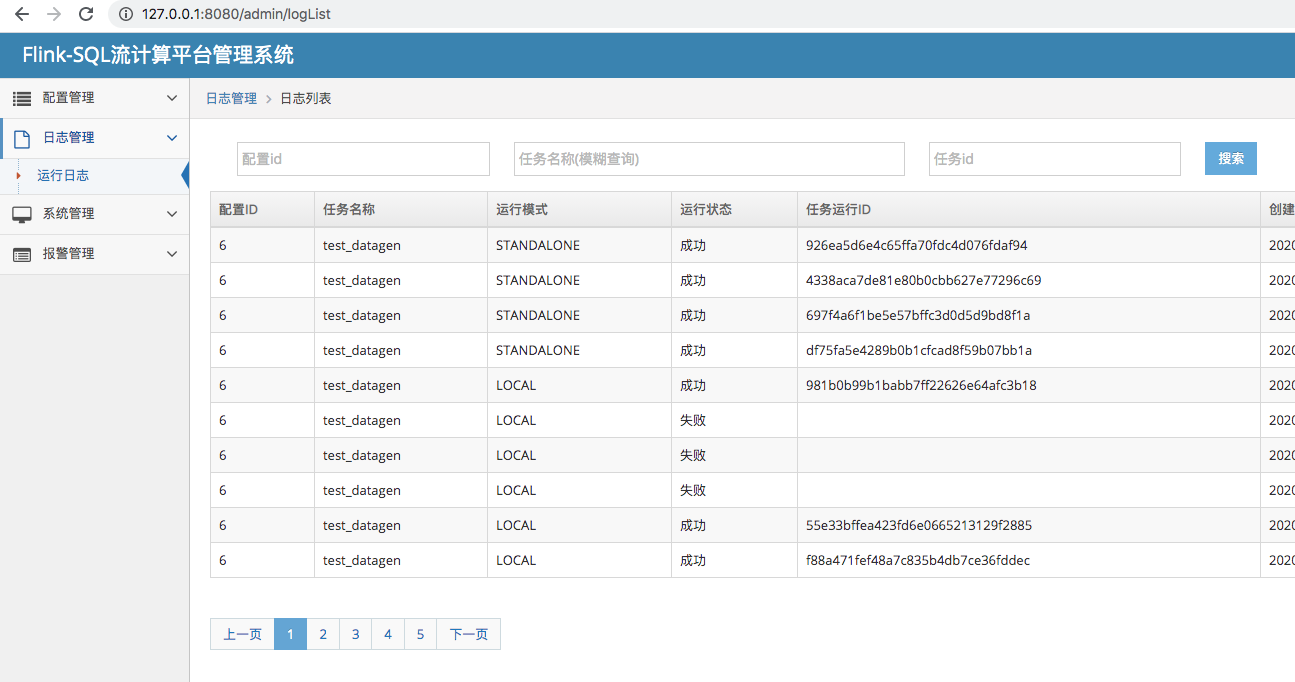Click the 配置id input field
Screen dimensions: 1295x682
tap(363, 158)
